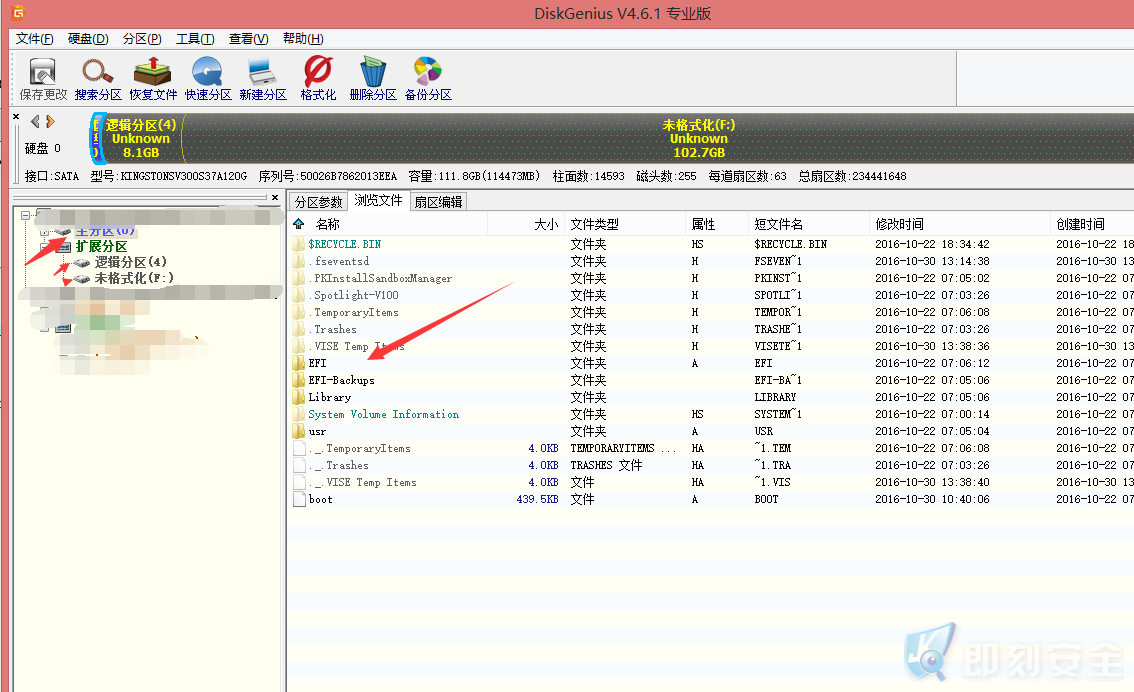Viewport: 1134px width, 692px height.
Task: Collapse the 扩展分区 tree node
Action: click(x=45, y=247)
